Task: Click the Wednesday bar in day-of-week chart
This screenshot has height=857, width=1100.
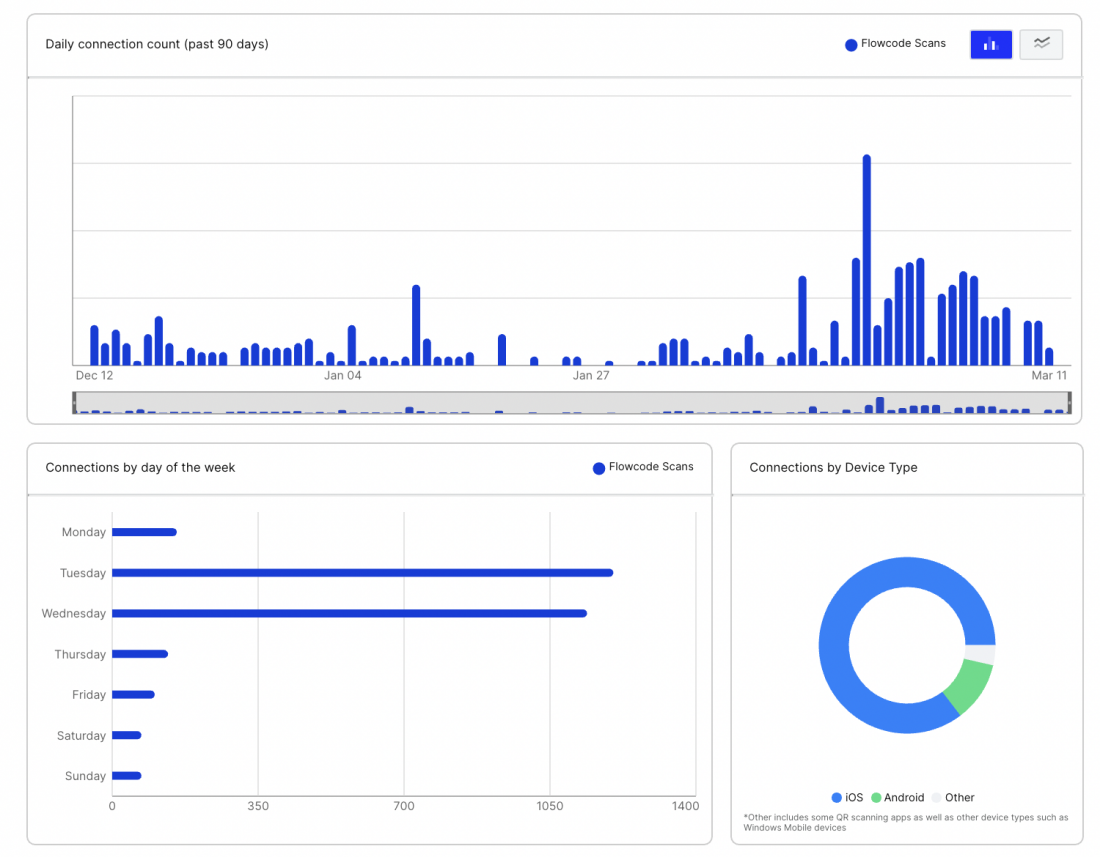Action: click(350, 613)
